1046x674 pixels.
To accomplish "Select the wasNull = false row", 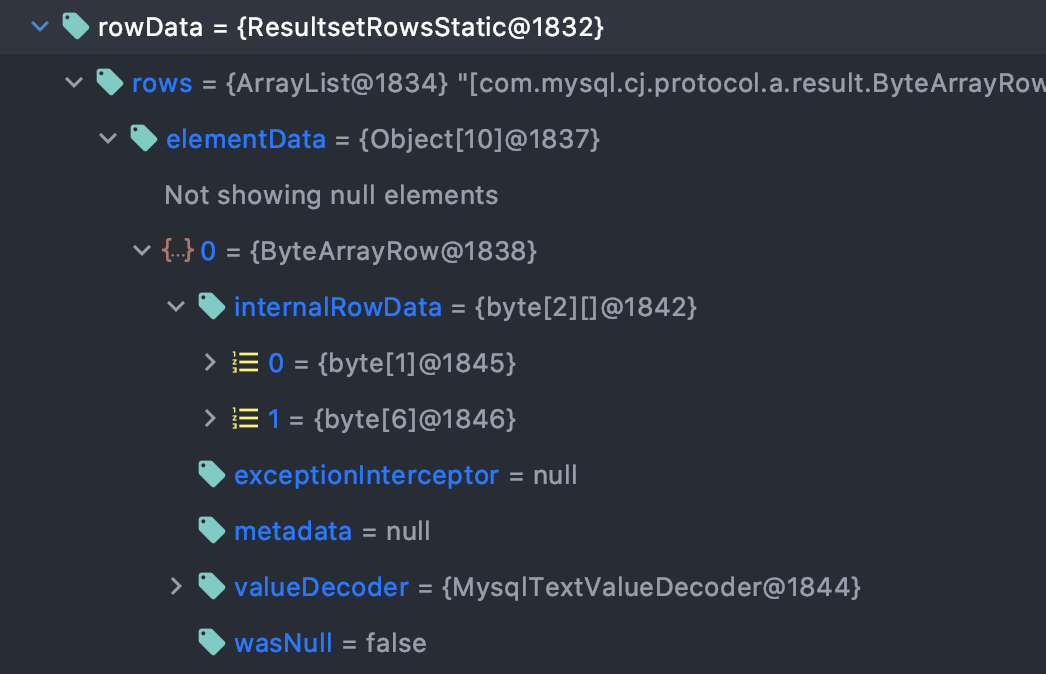I will [523, 643].
